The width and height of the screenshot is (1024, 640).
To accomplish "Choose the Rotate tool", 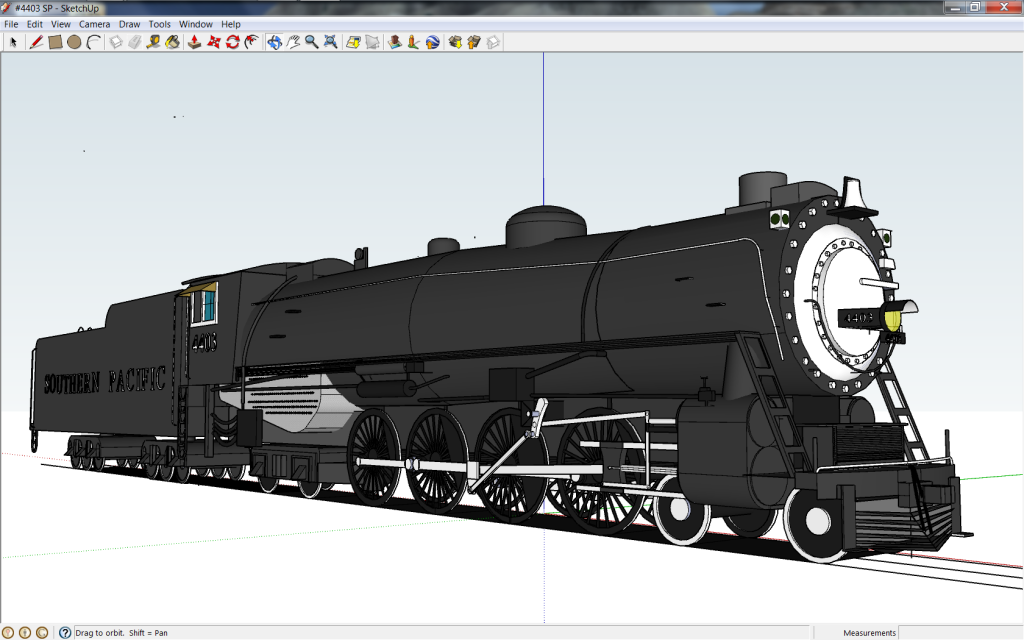I will pos(232,42).
